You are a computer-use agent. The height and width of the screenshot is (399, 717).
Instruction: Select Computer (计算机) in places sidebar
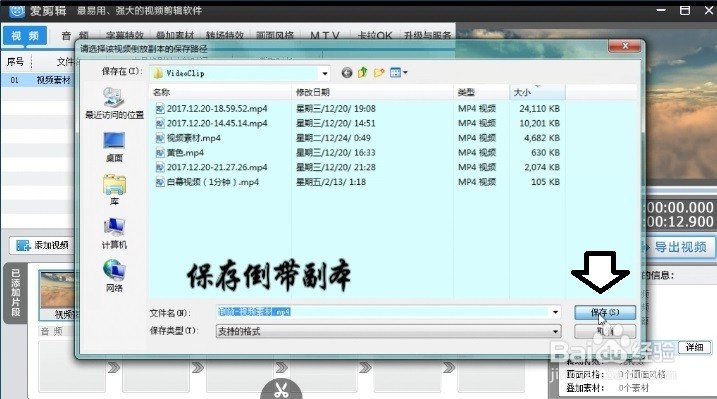pos(114,233)
